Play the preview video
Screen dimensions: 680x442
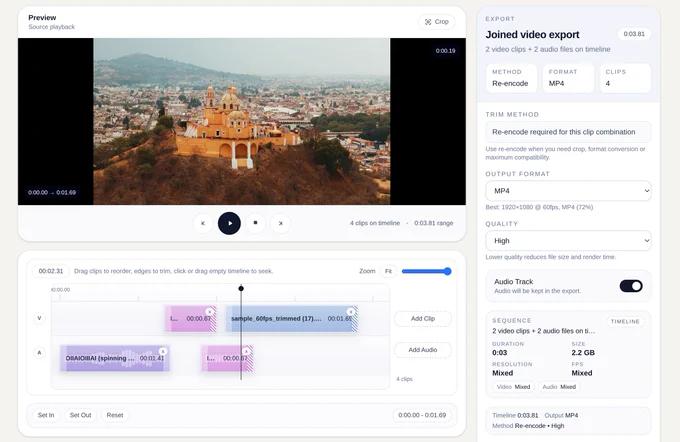(229, 223)
